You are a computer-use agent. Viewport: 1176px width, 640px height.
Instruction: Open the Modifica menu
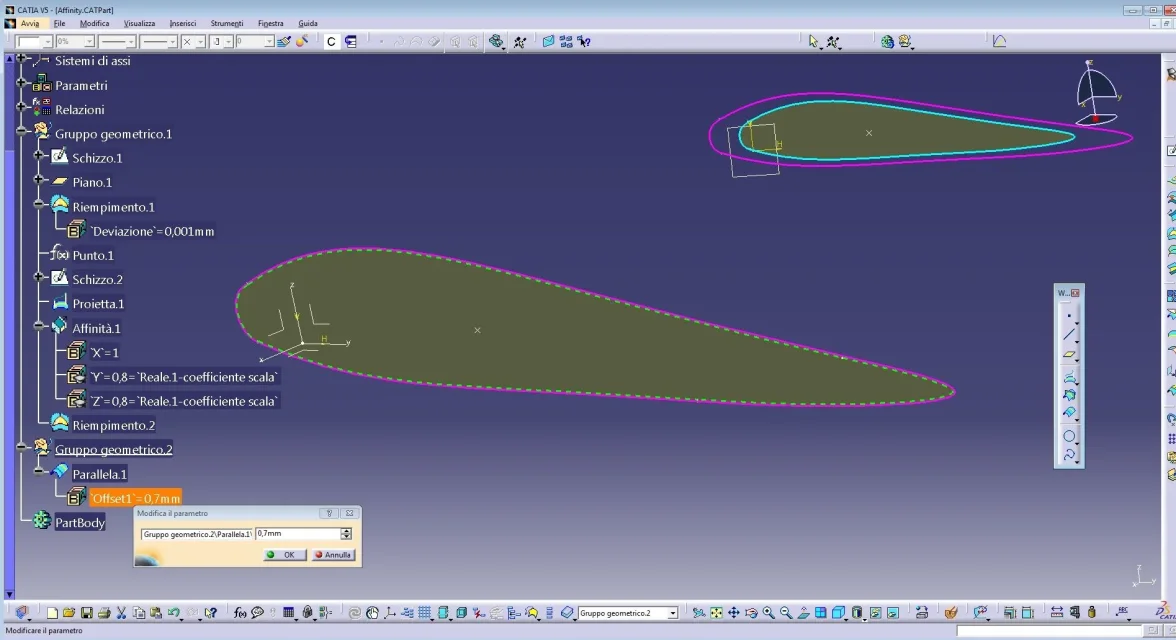(94, 23)
